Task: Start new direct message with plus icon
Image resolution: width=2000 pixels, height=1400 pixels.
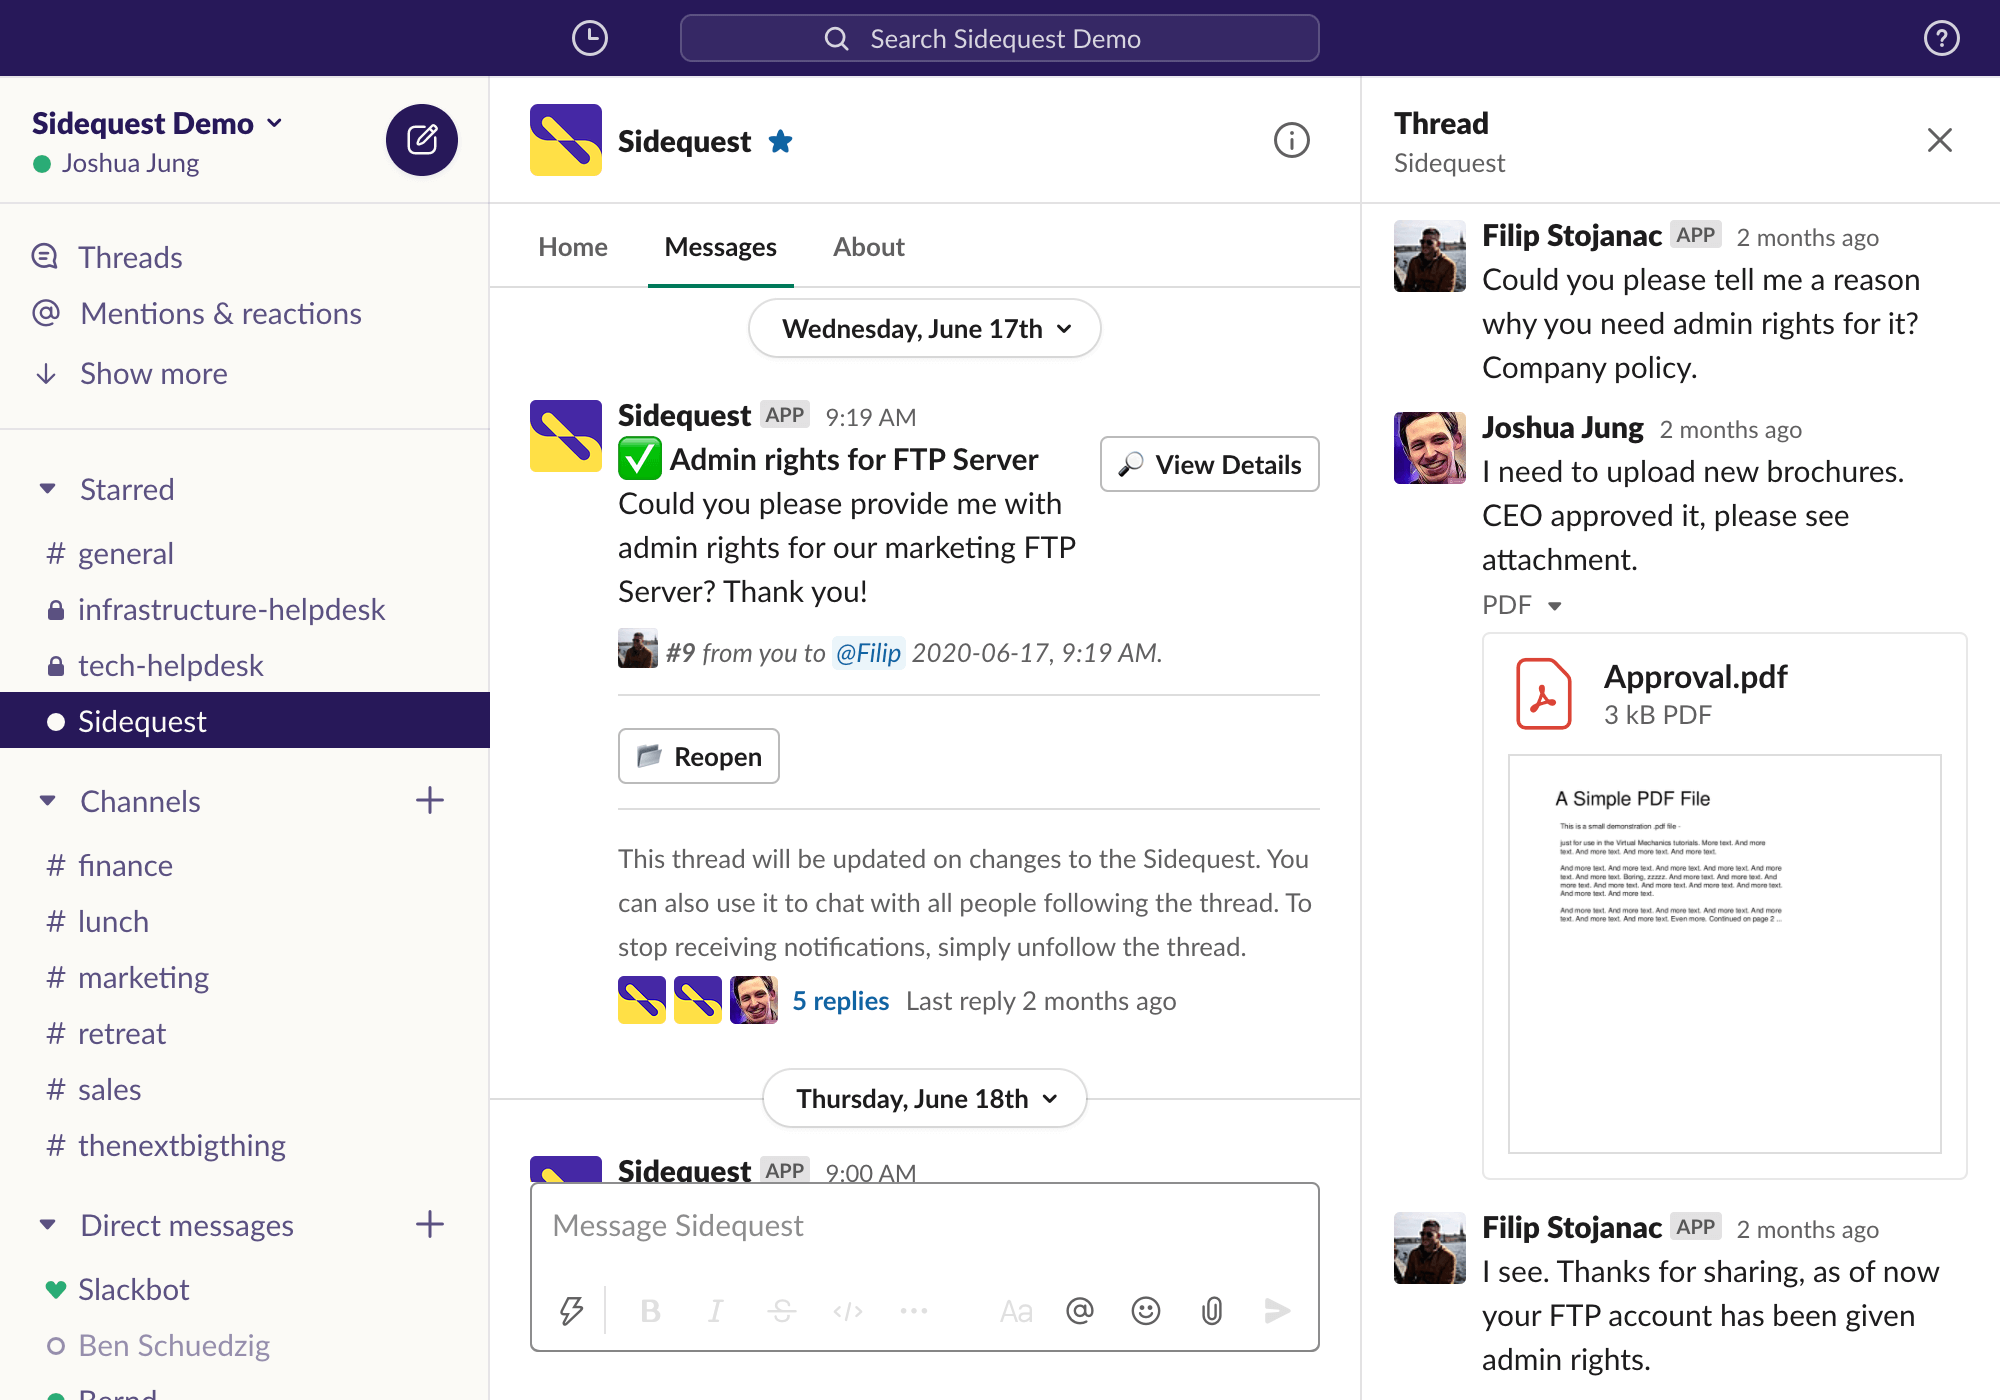Action: (429, 1224)
